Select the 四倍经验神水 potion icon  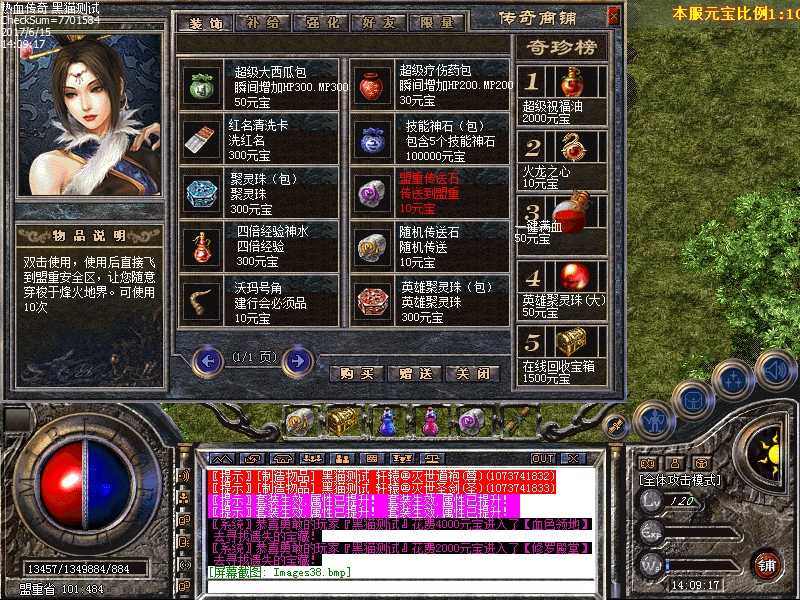201,247
